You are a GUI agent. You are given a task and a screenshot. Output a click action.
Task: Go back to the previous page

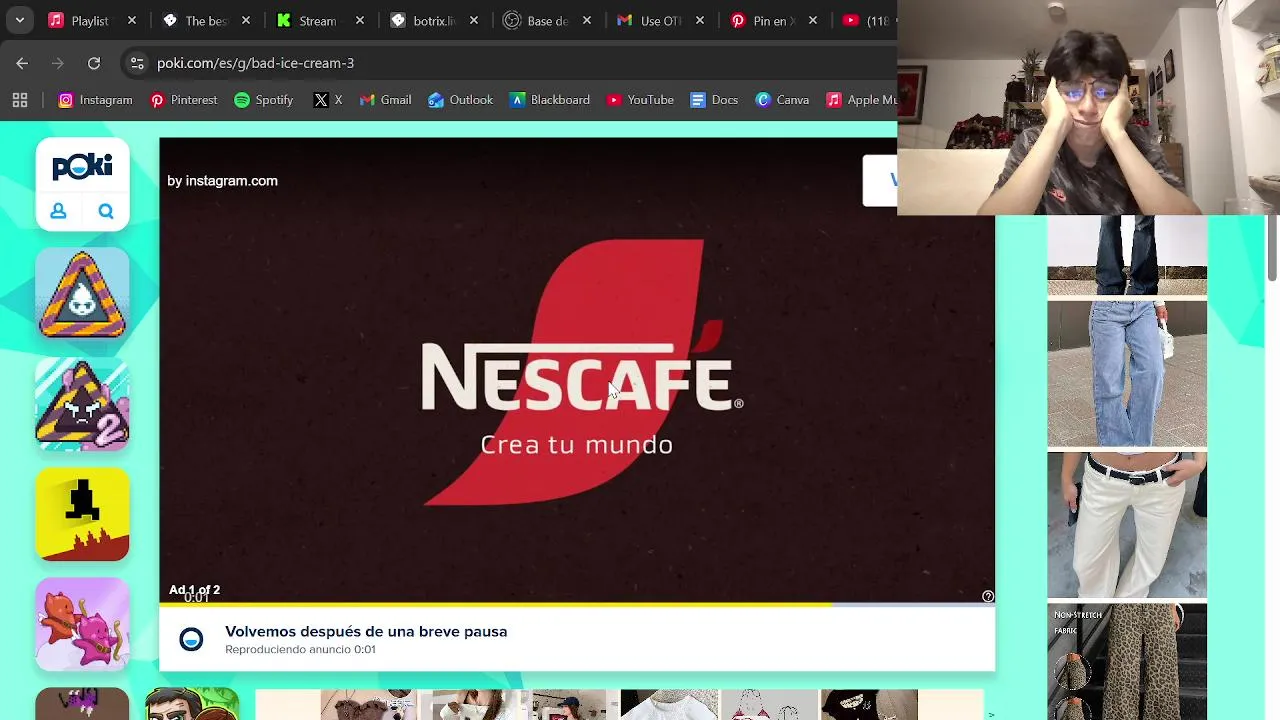(x=22, y=63)
